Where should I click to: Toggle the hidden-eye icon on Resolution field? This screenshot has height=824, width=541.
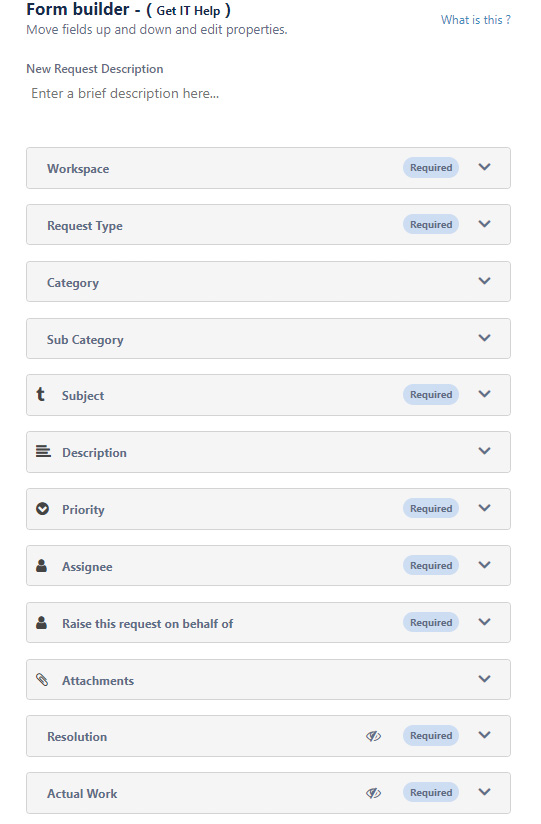pyautogui.click(x=373, y=736)
